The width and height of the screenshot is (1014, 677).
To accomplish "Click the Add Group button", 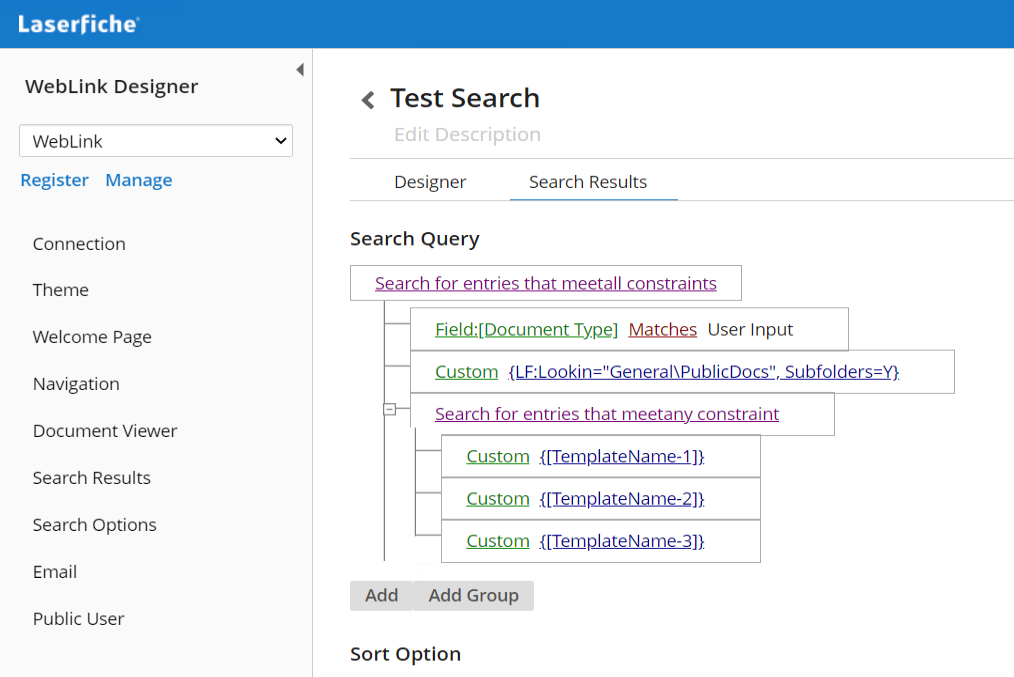I will (473, 596).
